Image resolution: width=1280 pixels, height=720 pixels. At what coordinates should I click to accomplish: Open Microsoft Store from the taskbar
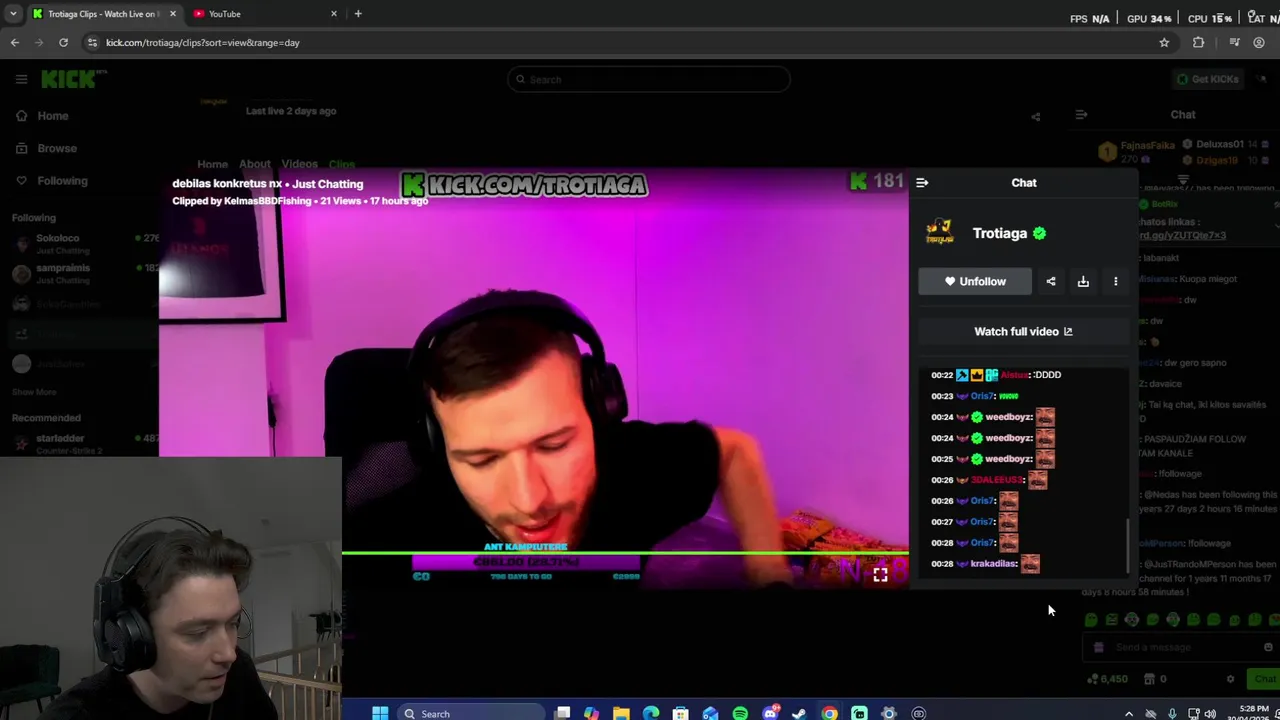pos(681,713)
